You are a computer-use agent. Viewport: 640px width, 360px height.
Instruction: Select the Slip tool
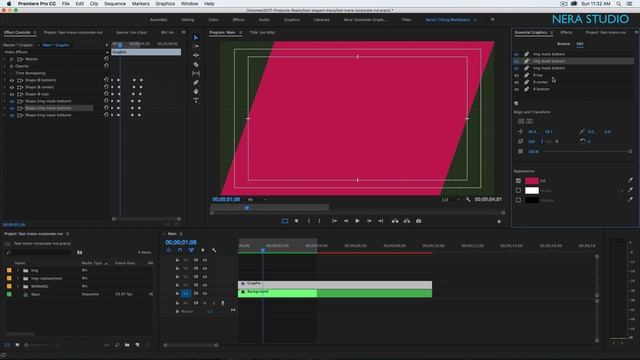coord(196,73)
